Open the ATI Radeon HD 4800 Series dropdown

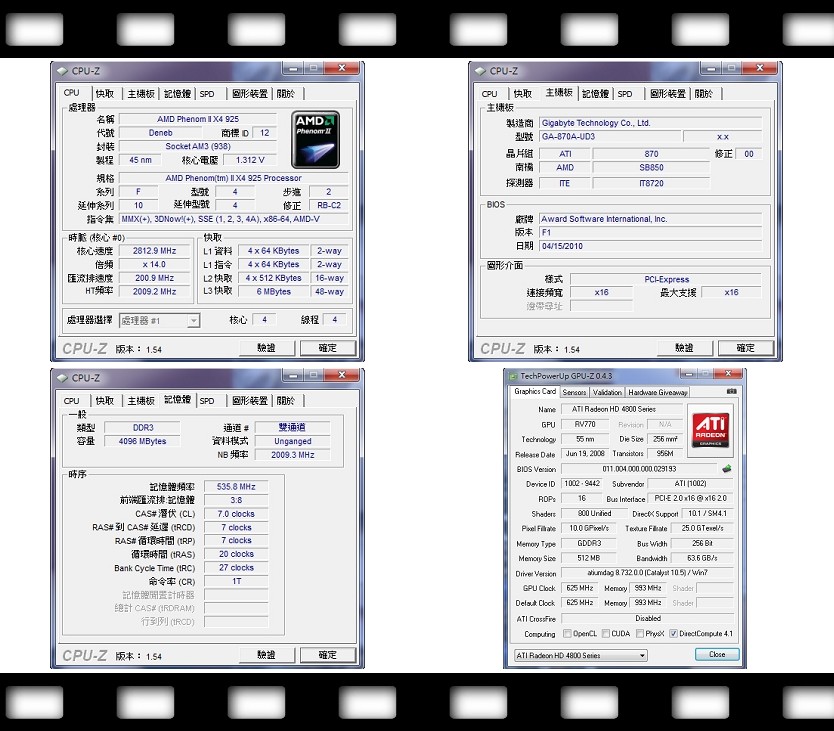[580, 655]
